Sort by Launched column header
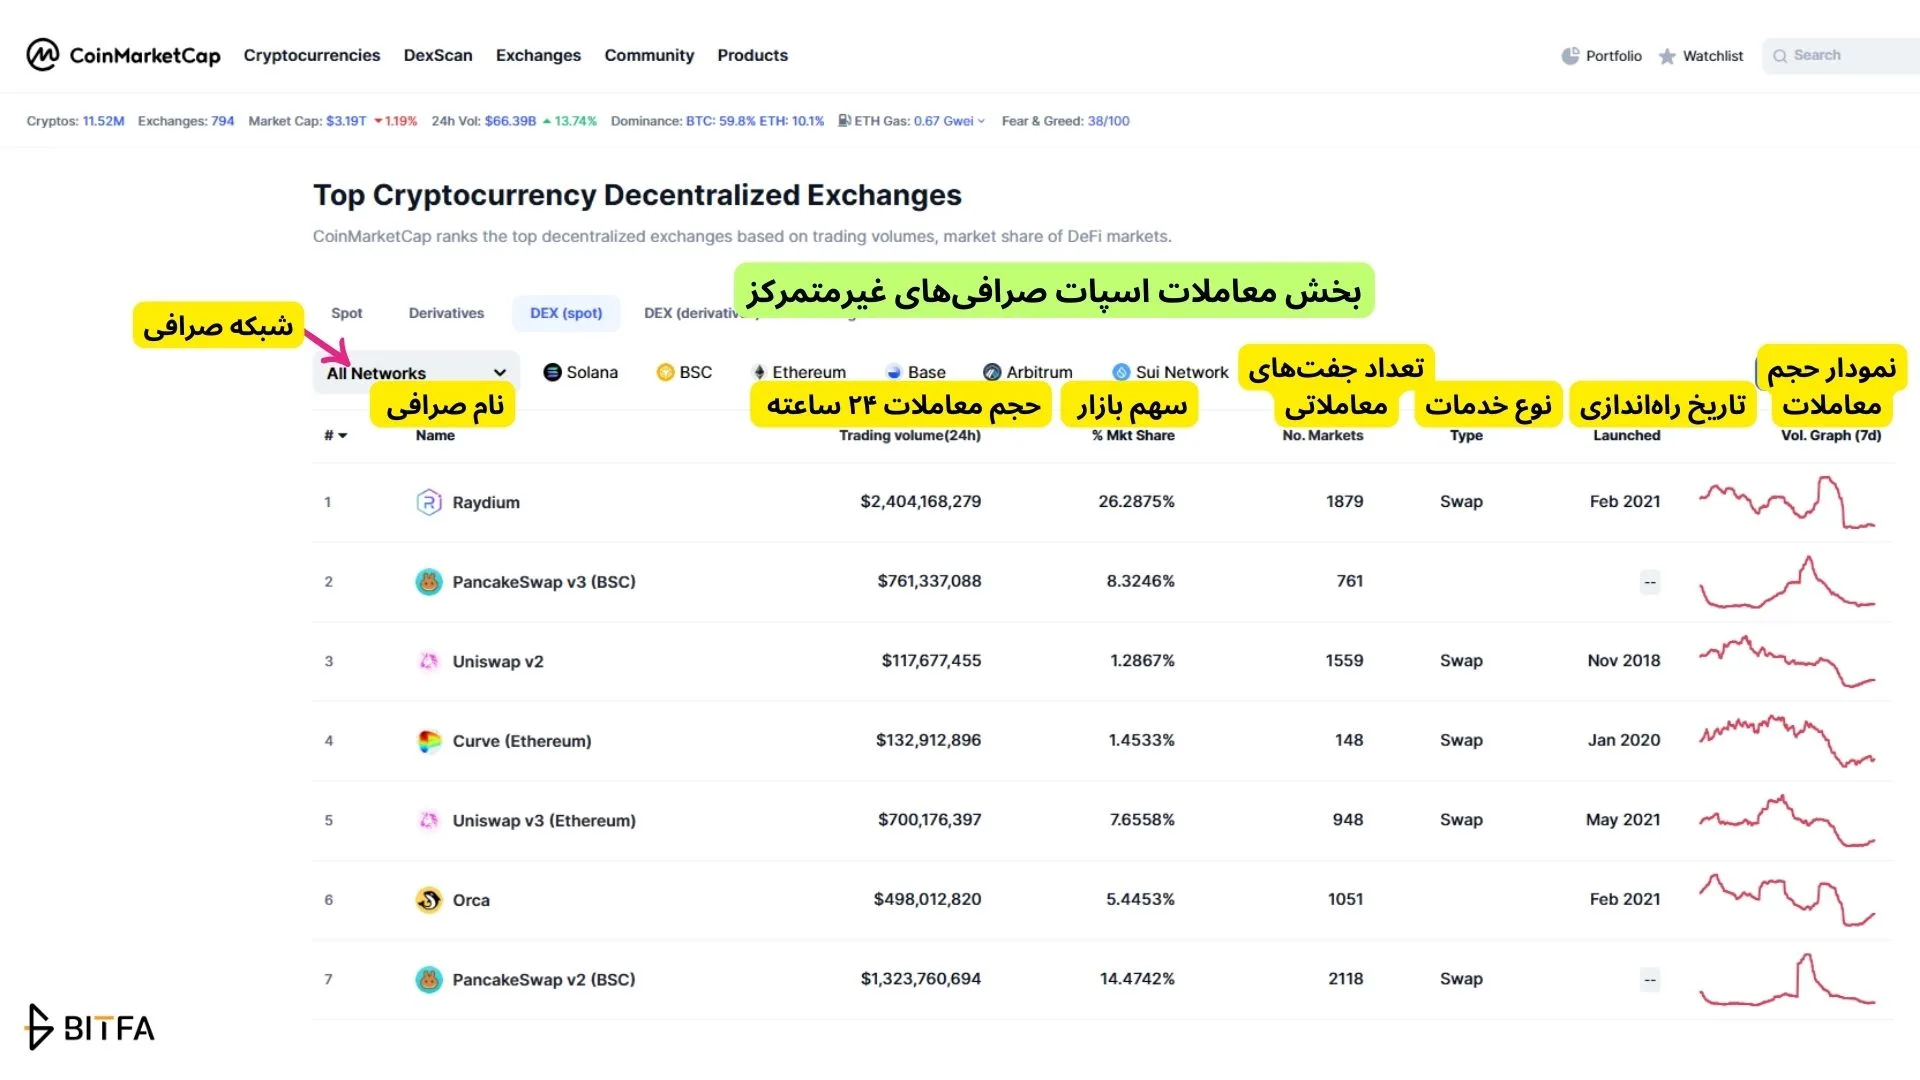1920x1080 pixels. click(1627, 435)
